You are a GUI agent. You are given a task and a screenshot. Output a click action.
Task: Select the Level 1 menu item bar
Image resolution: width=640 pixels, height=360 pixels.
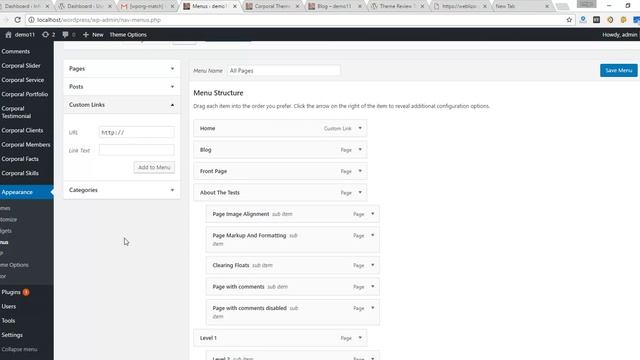click(280, 338)
